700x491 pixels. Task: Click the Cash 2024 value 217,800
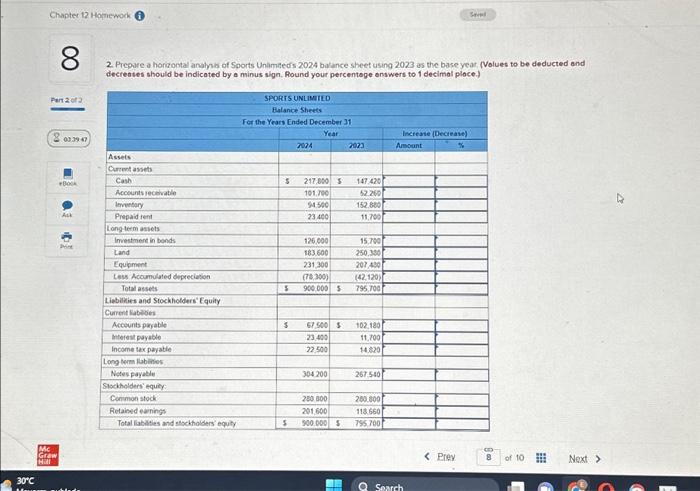point(316,181)
